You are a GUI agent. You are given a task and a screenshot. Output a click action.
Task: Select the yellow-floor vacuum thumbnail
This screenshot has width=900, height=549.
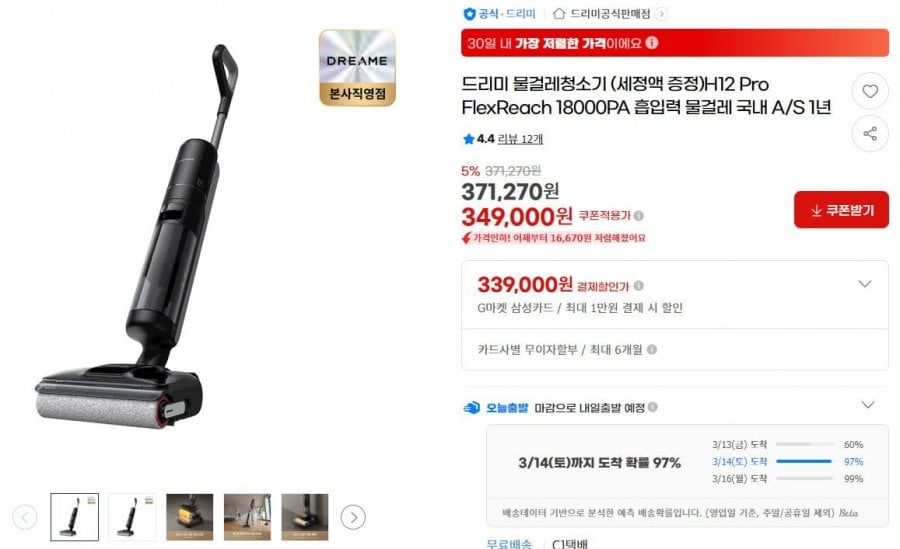(189, 517)
